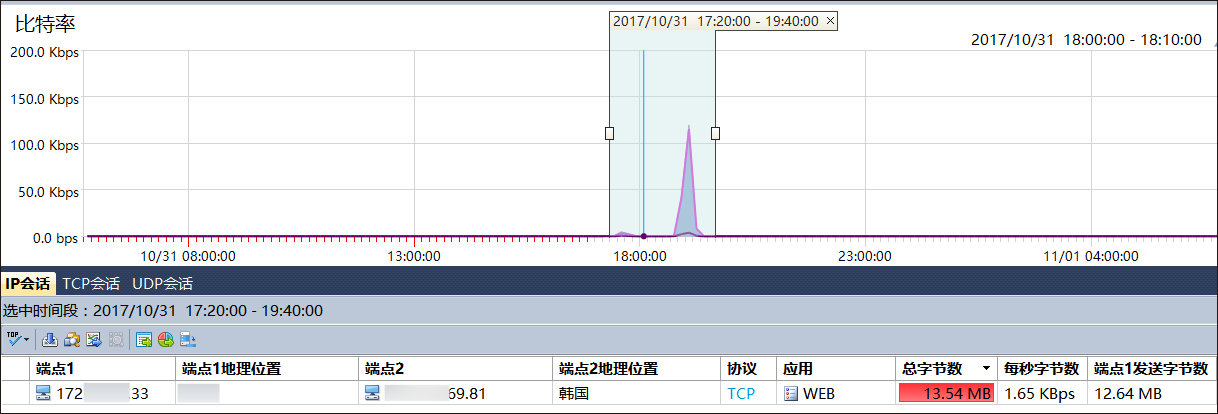Click the purple traffic peak in chart
Viewport: 1218px width, 414px height.
[689, 180]
